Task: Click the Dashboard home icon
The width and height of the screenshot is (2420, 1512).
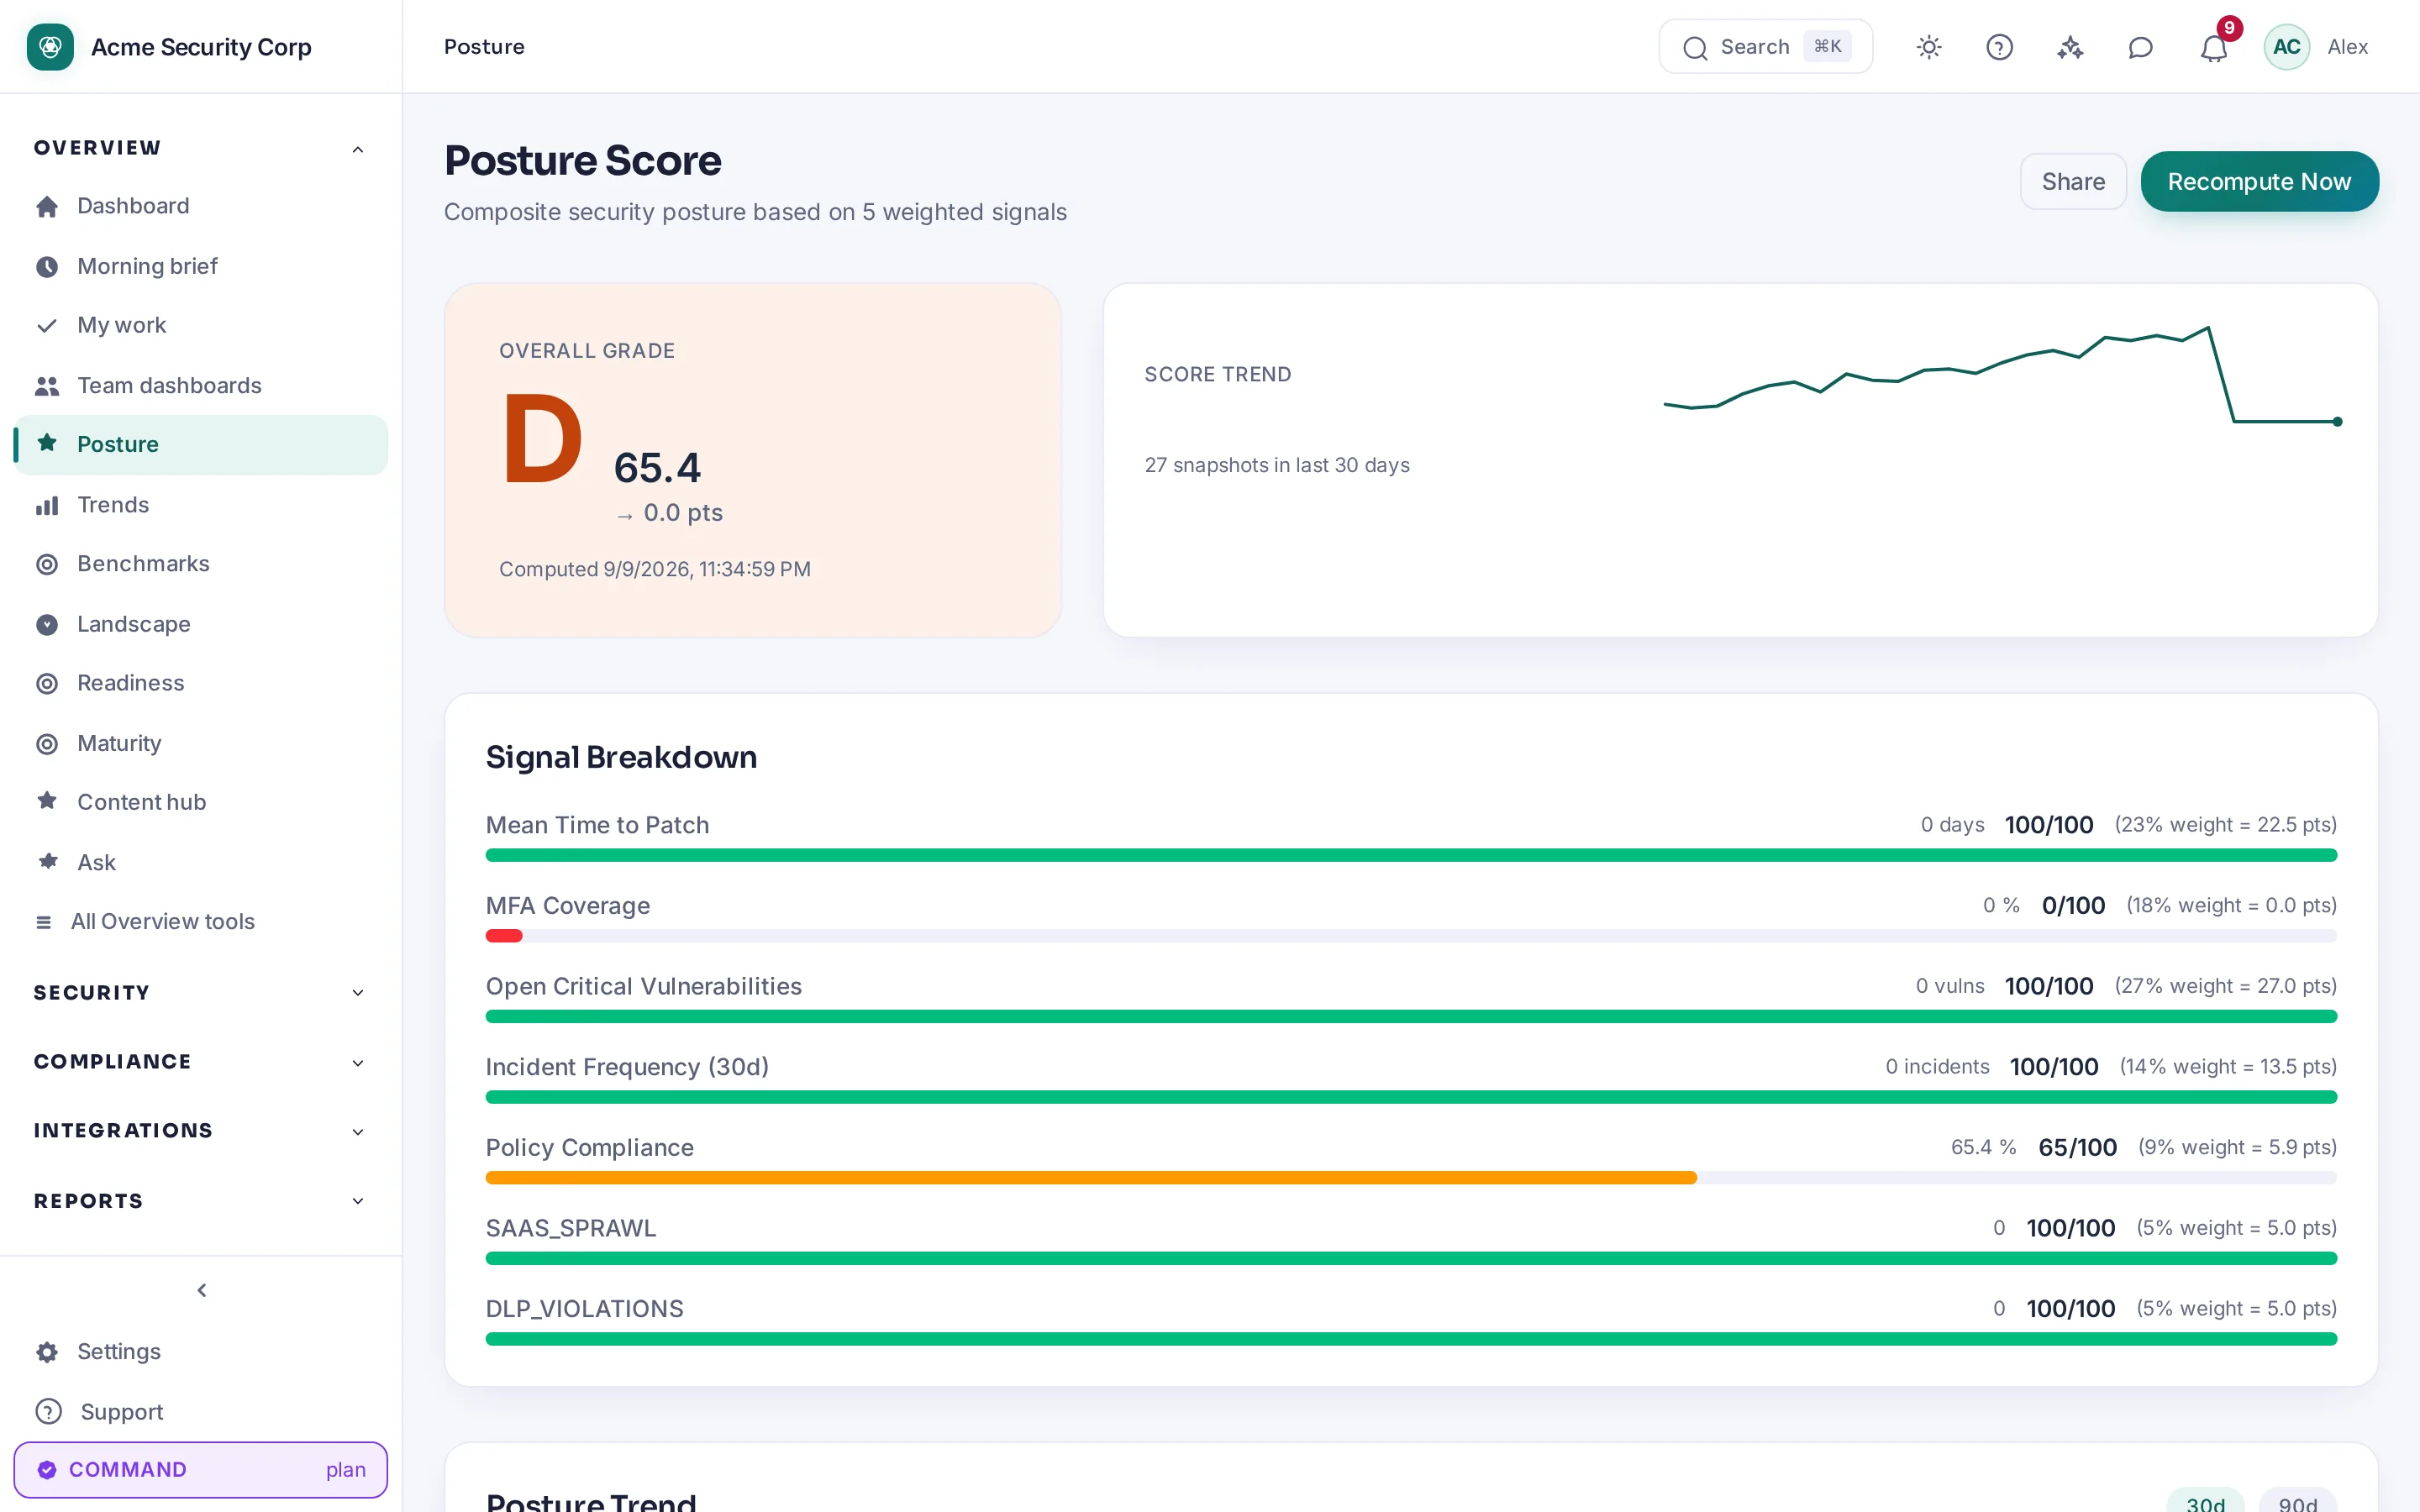Action: click(x=47, y=206)
